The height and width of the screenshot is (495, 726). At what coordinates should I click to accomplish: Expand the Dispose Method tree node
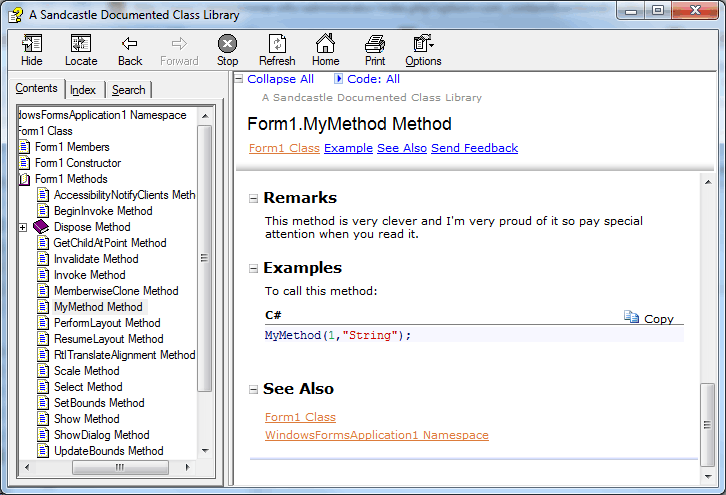click(x=23, y=227)
